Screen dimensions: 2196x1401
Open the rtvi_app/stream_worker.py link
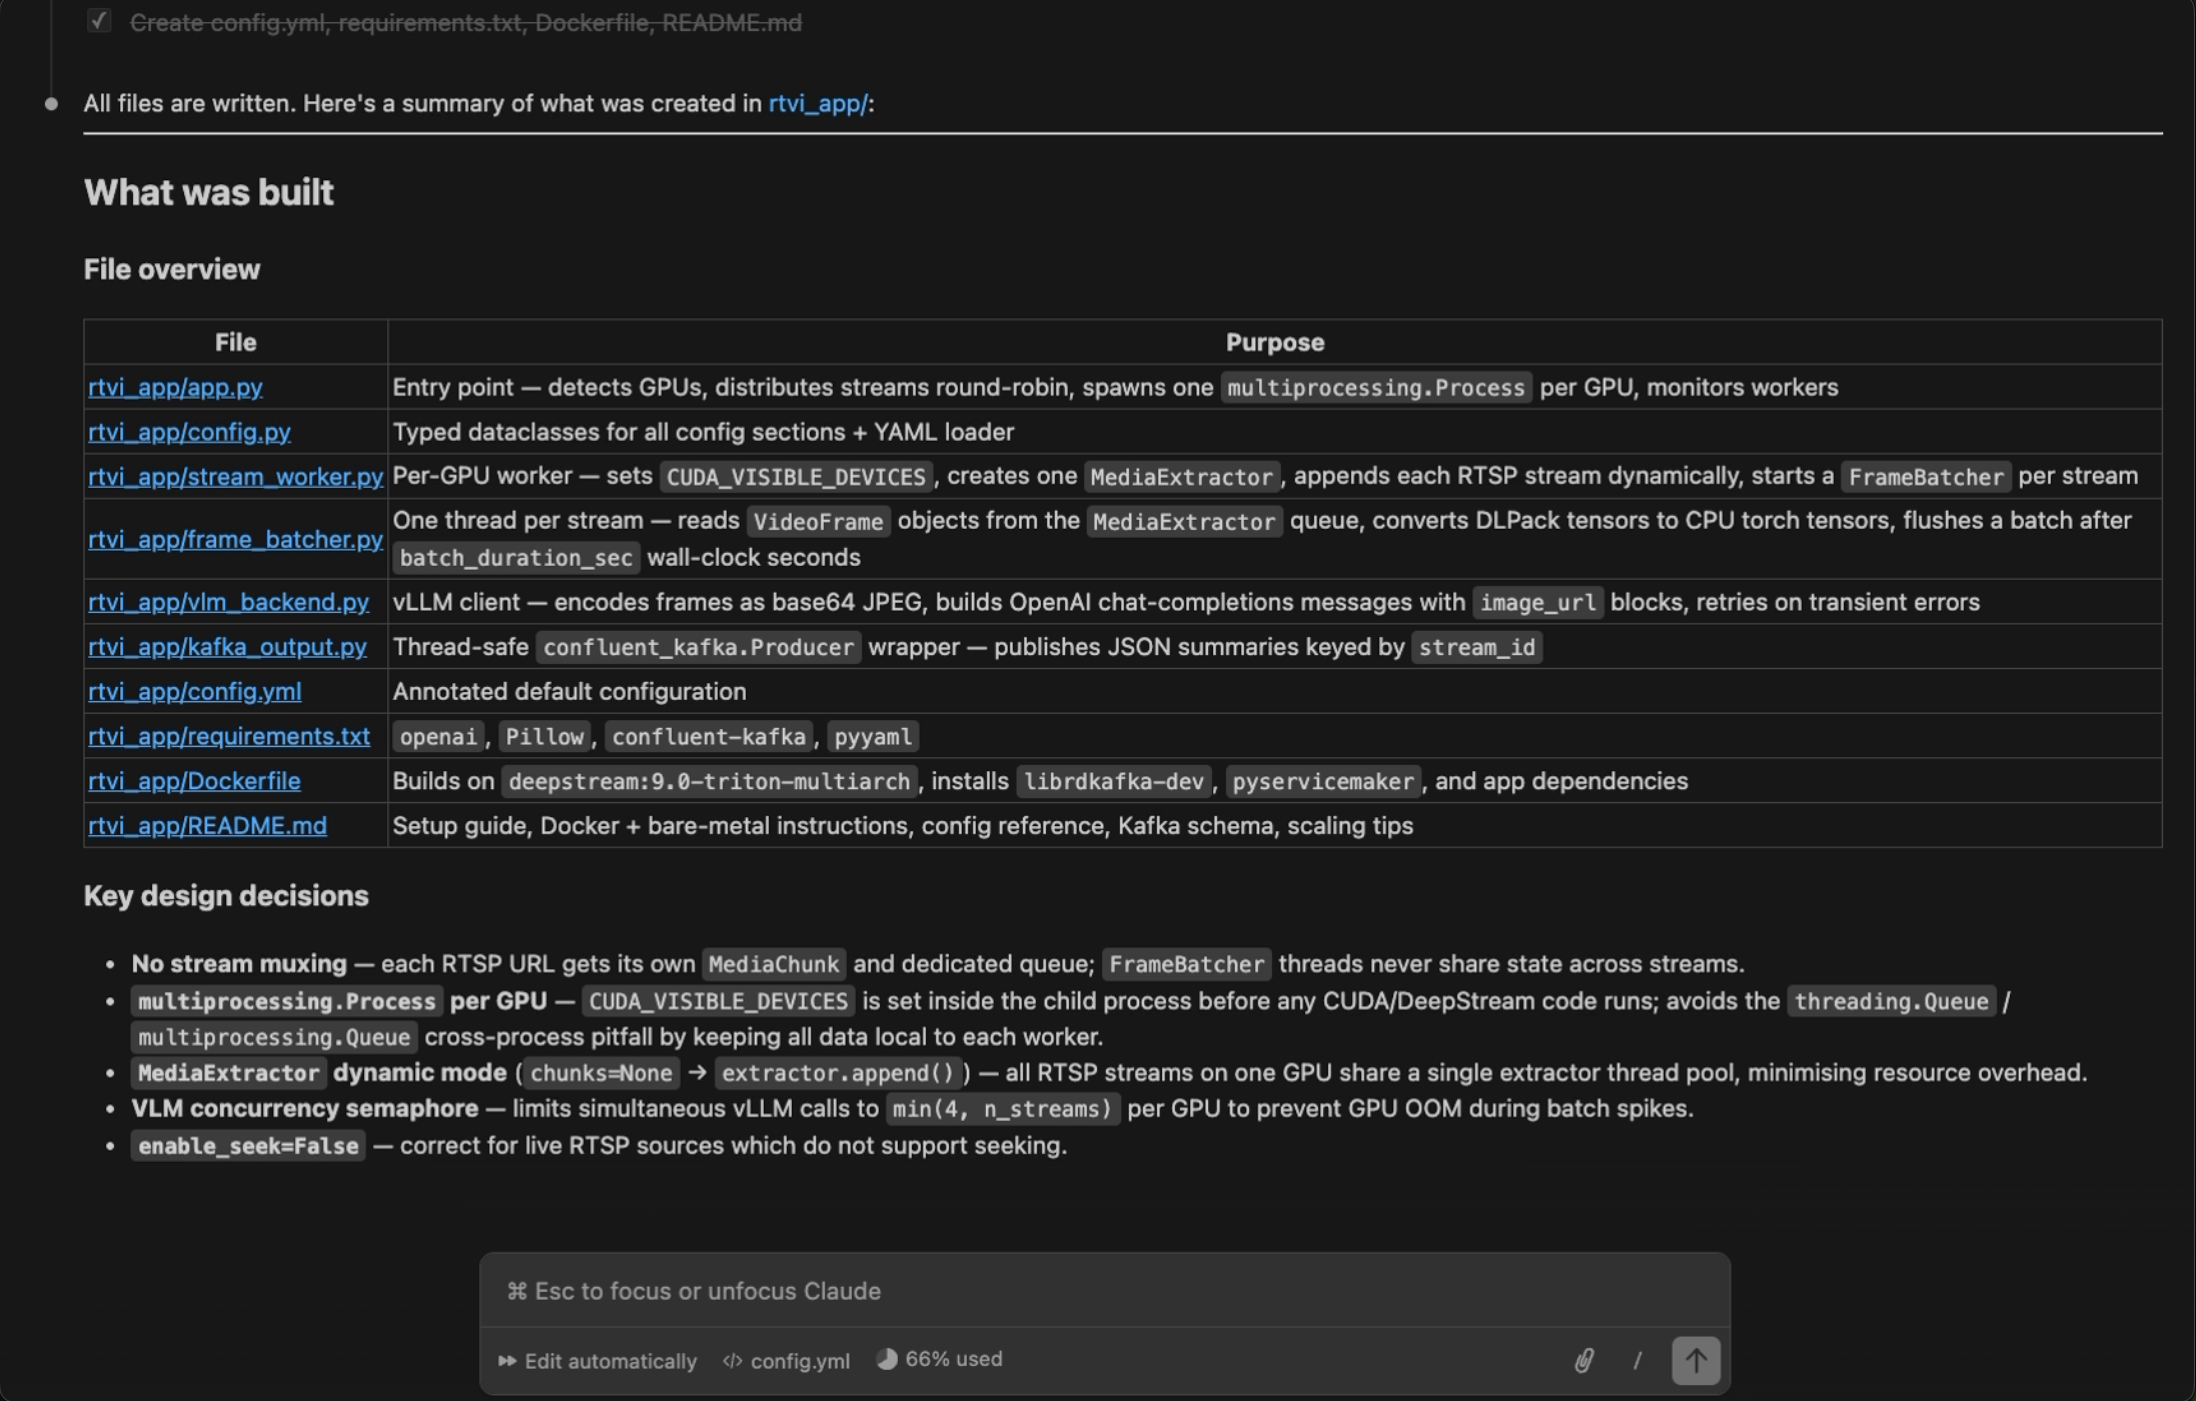click(x=235, y=477)
